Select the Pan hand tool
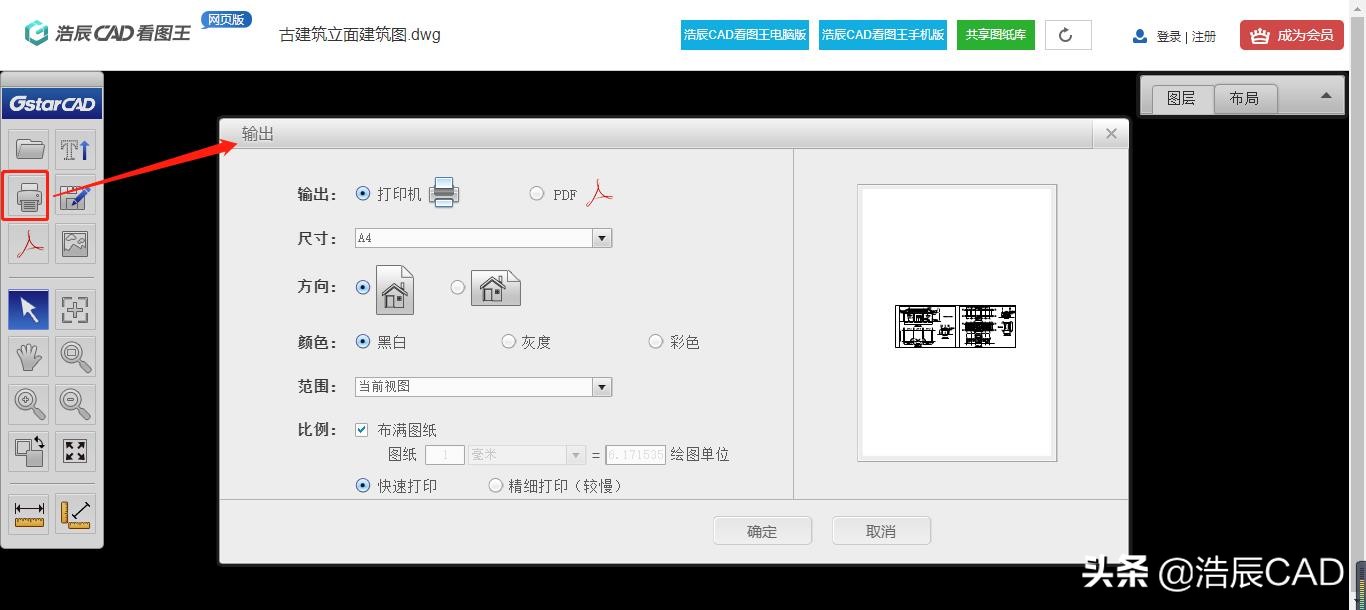Viewport: 1366px width, 610px height. (29, 357)
